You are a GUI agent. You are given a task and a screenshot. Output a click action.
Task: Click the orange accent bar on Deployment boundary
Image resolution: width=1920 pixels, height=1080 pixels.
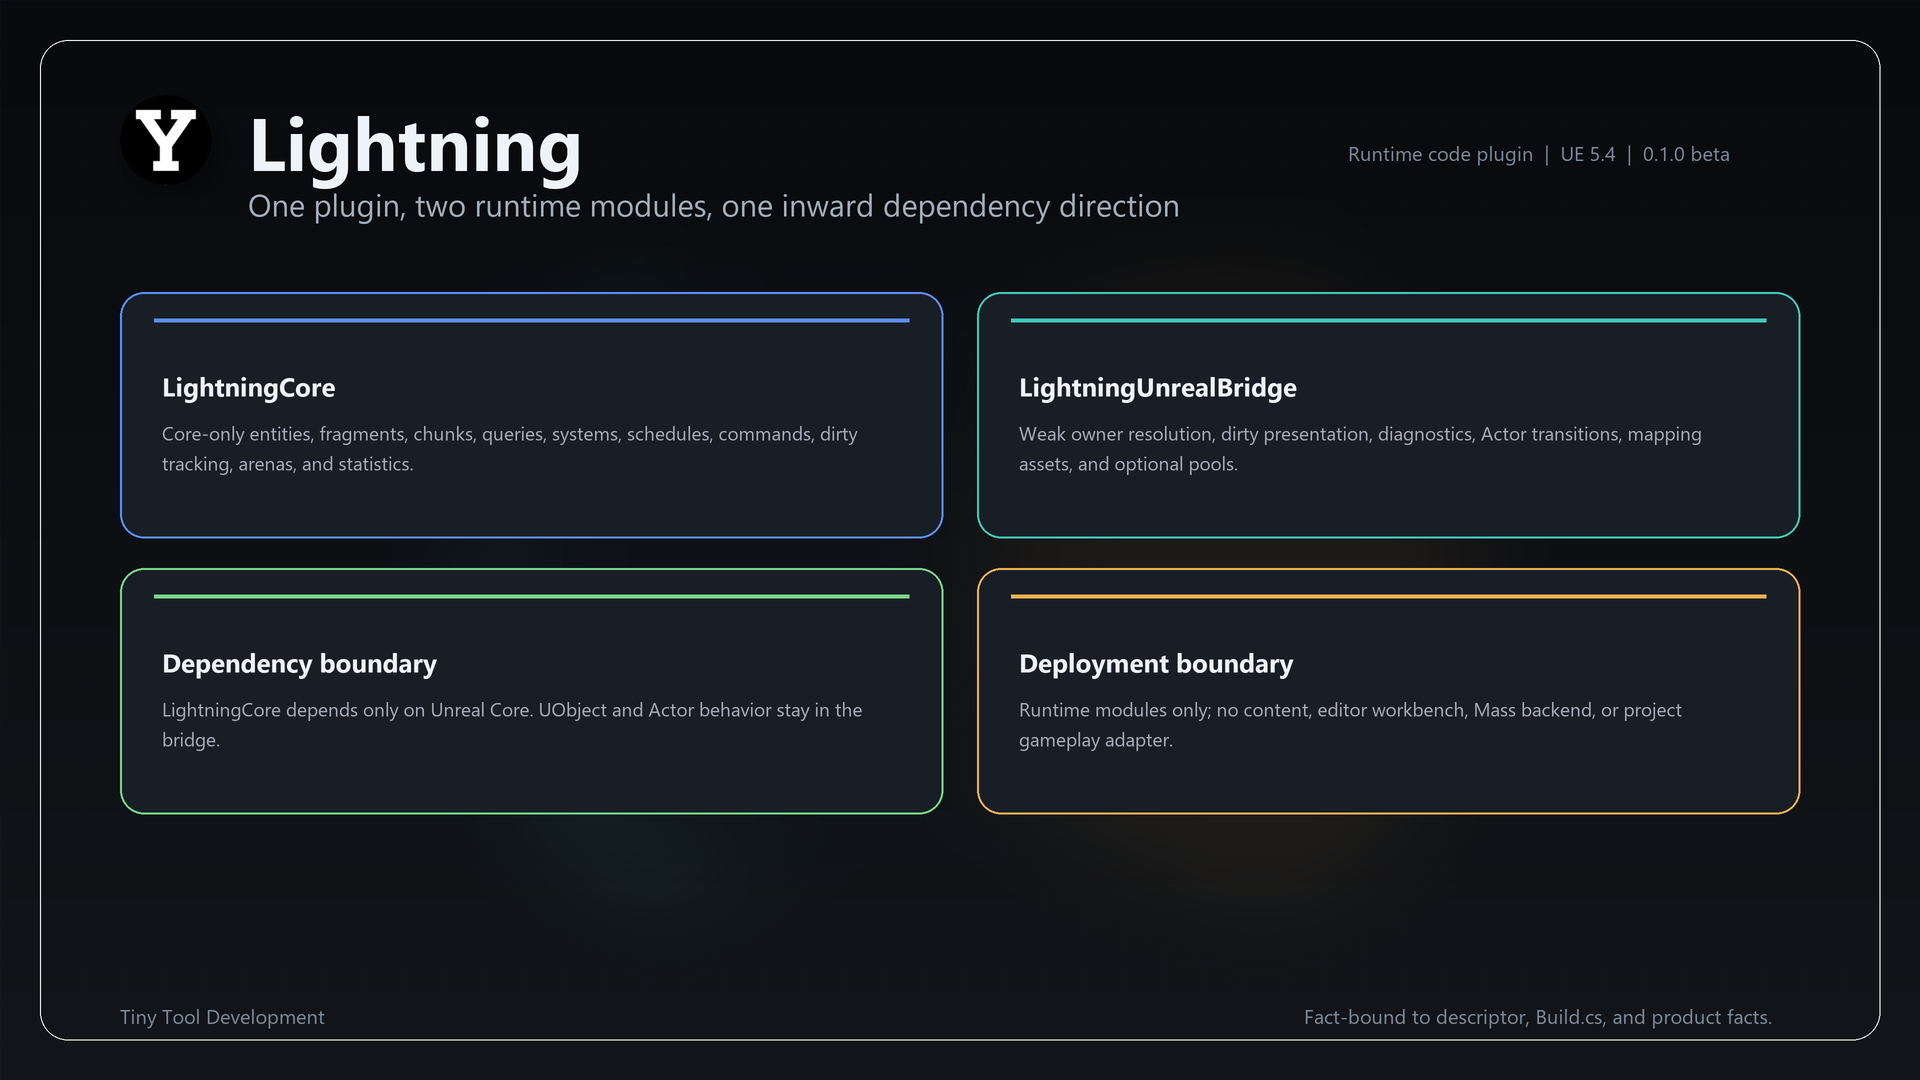click(x=1388, y=596)
